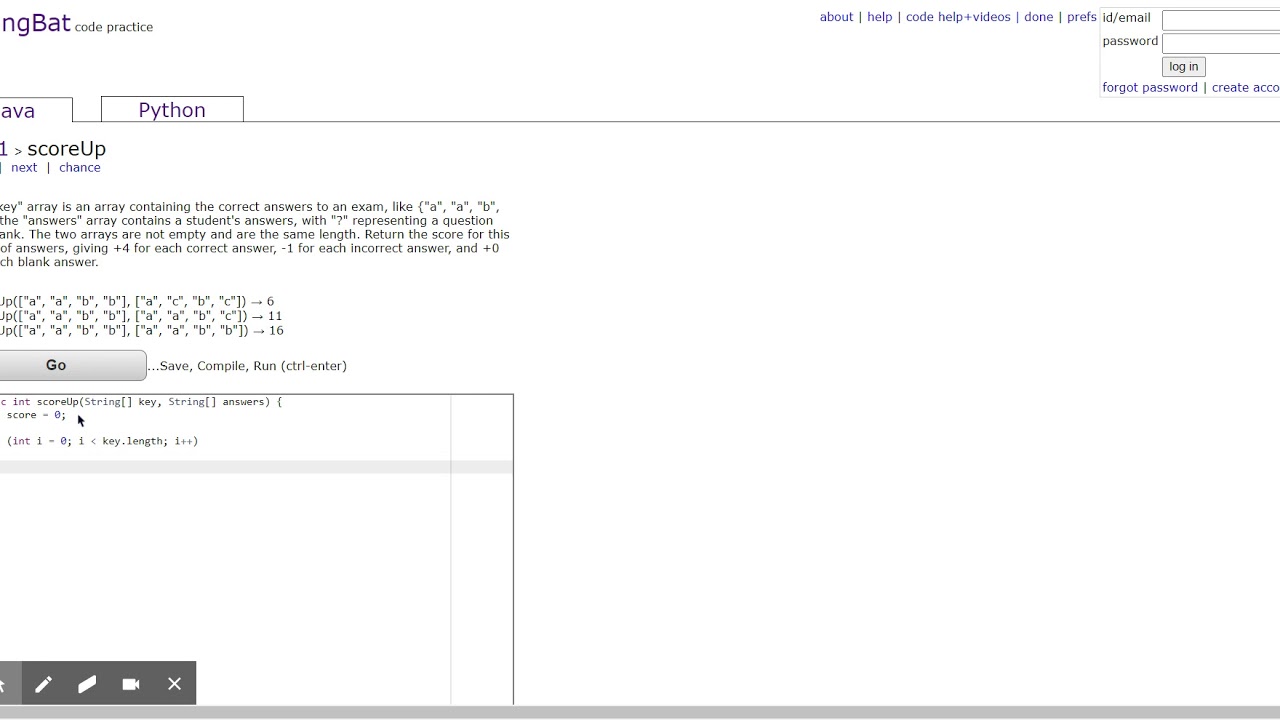Click the highlighted empty editor line
This screenshot has height=720, width=1280.
(256, 467)
